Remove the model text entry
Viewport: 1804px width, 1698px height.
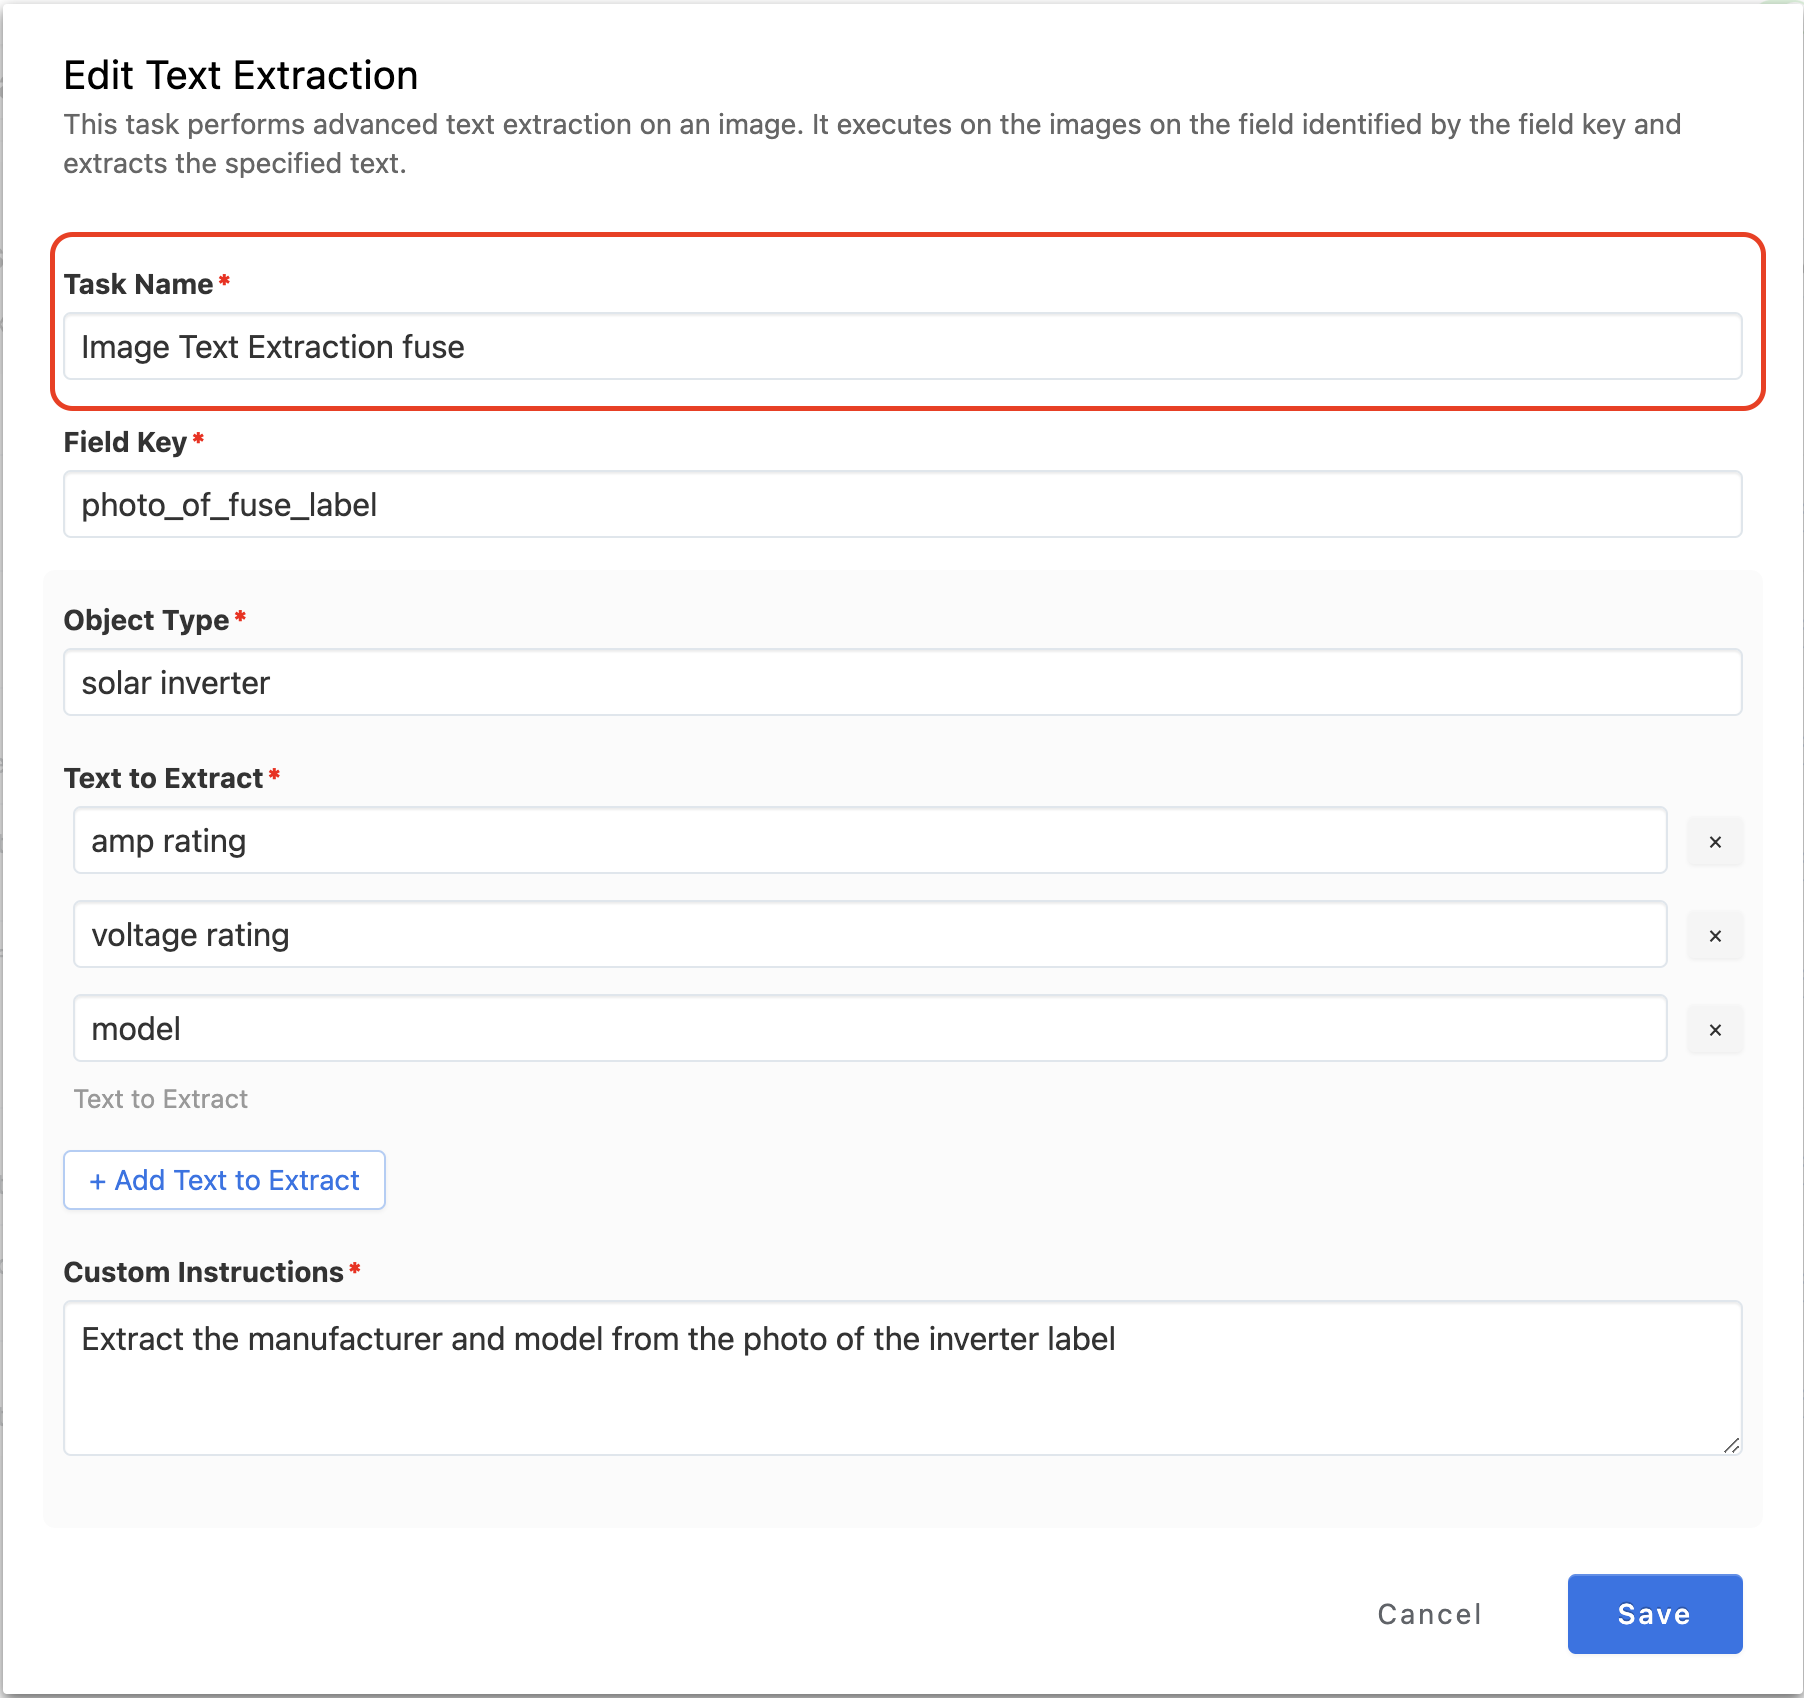tap(1714, 1030)
